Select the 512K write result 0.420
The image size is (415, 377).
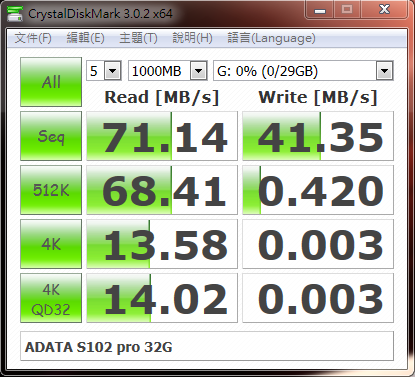point(318,190)
